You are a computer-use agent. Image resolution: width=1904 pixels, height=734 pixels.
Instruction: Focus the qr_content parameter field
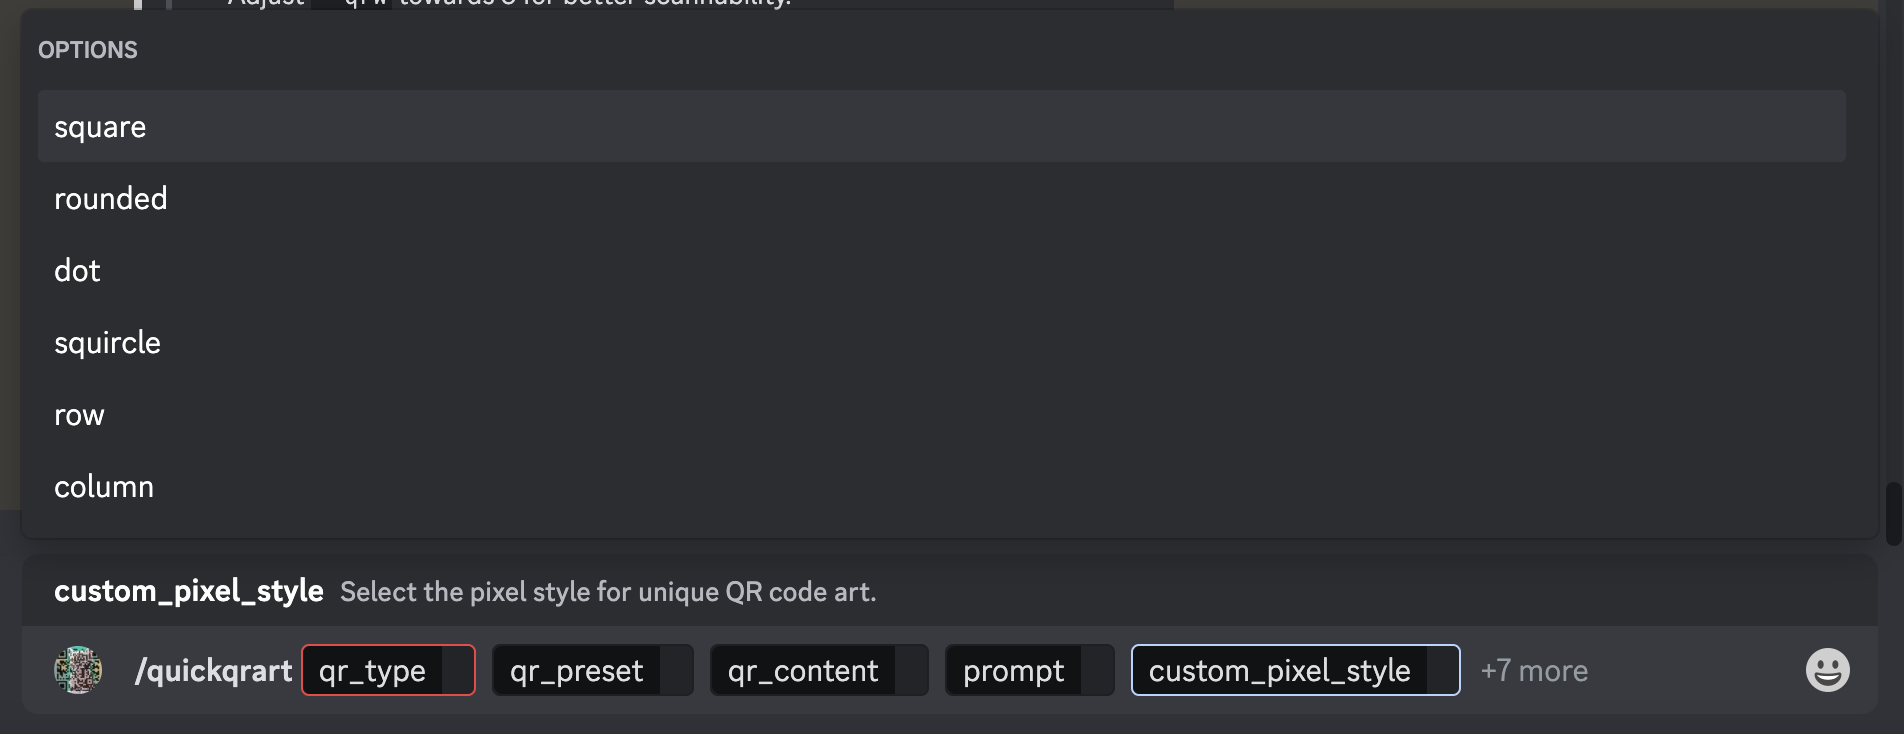[818, 670]
